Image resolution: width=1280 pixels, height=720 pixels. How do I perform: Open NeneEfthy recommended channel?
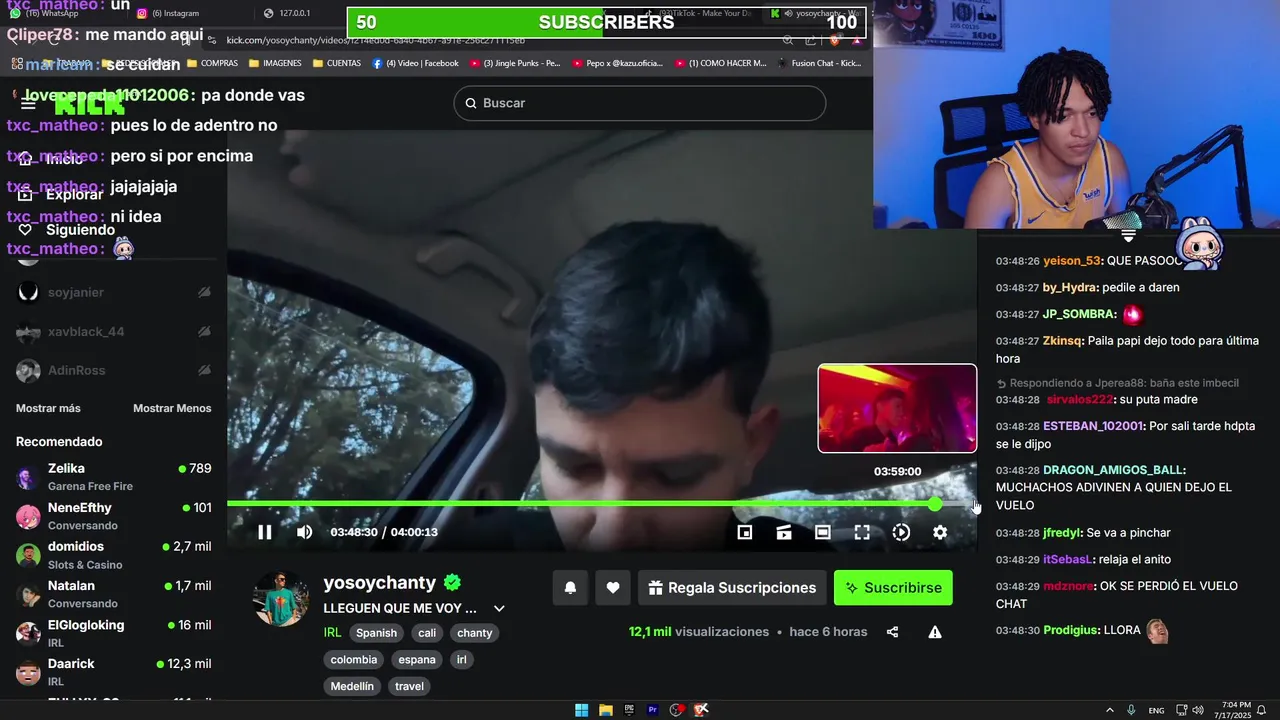click(114, 516)
